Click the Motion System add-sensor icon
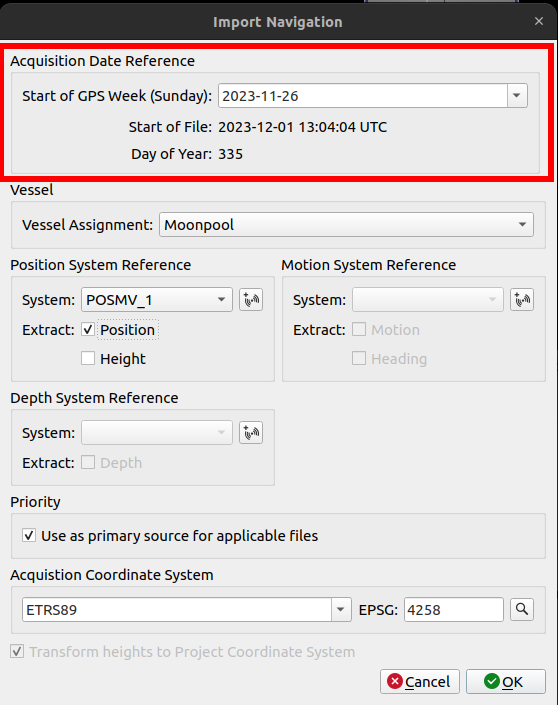Viewport: 558px width, 705px height. tap(522, 299)
